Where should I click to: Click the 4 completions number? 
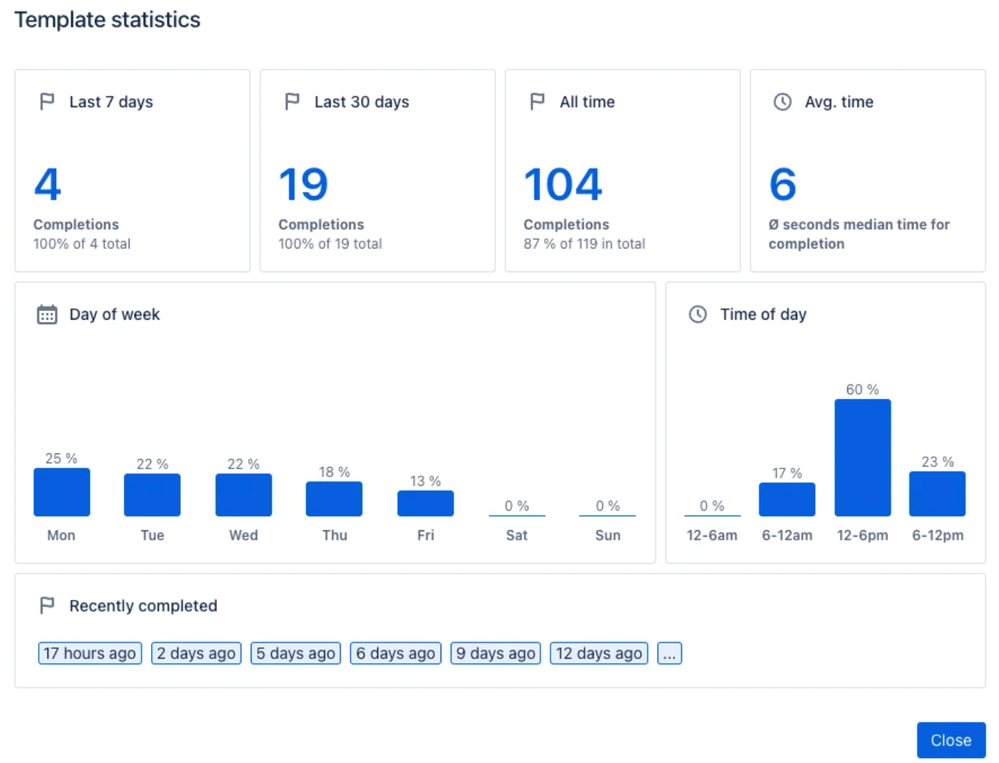tap(48, 185)
